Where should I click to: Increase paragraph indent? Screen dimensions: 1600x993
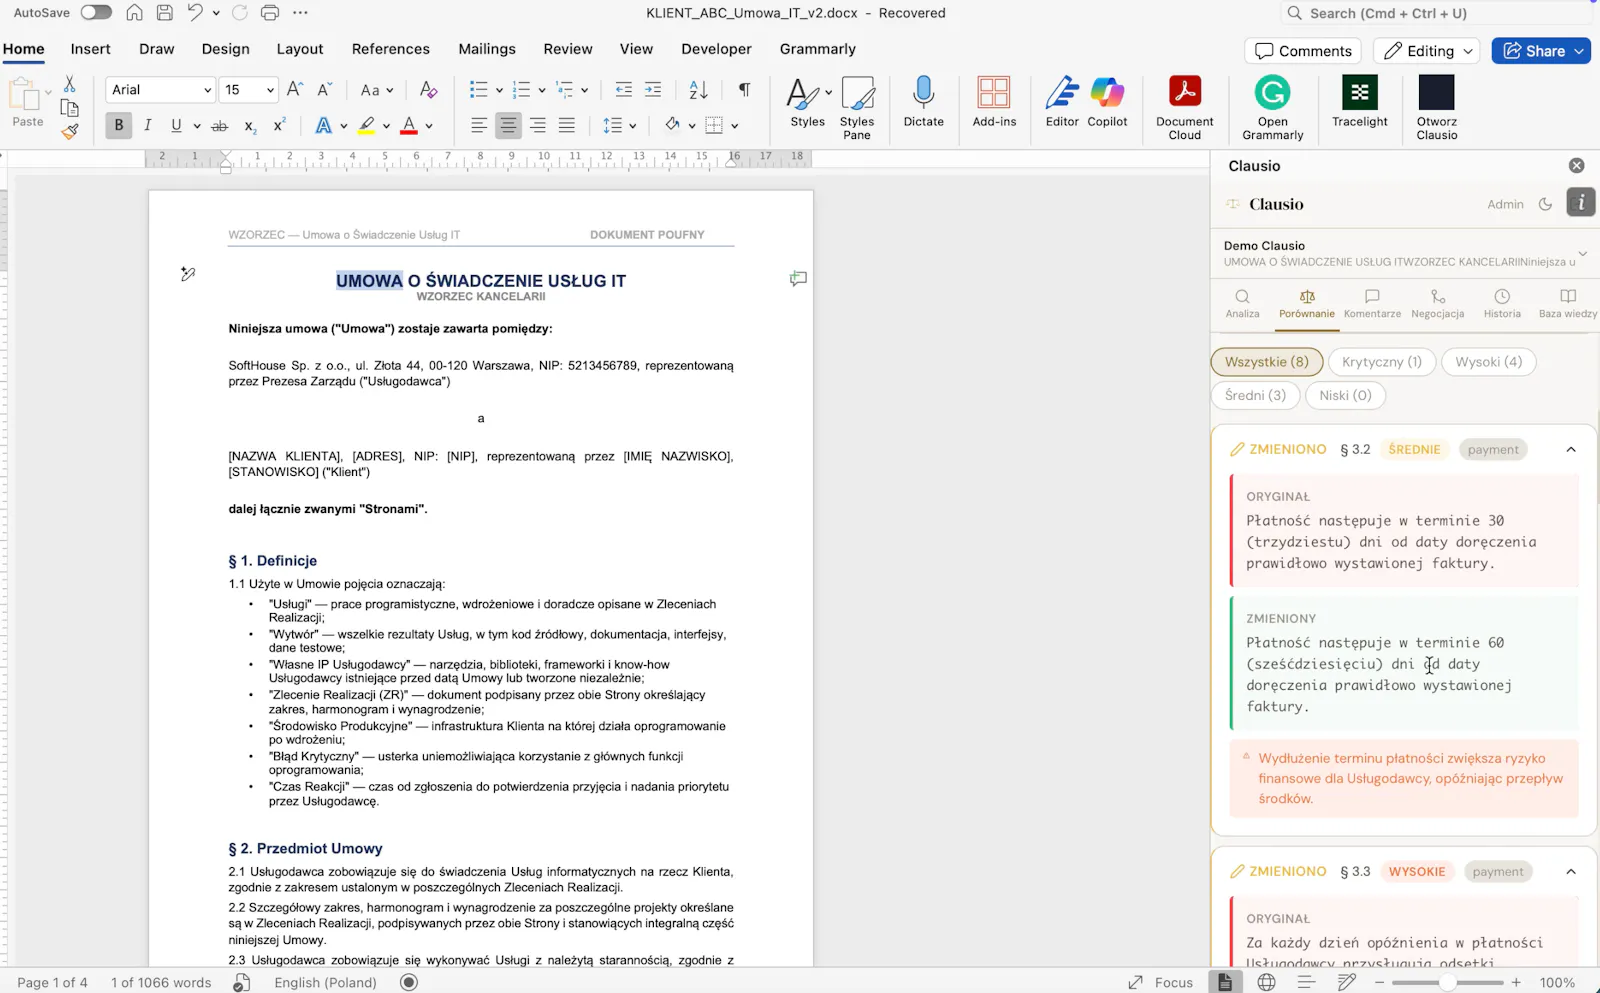[653, 90]
